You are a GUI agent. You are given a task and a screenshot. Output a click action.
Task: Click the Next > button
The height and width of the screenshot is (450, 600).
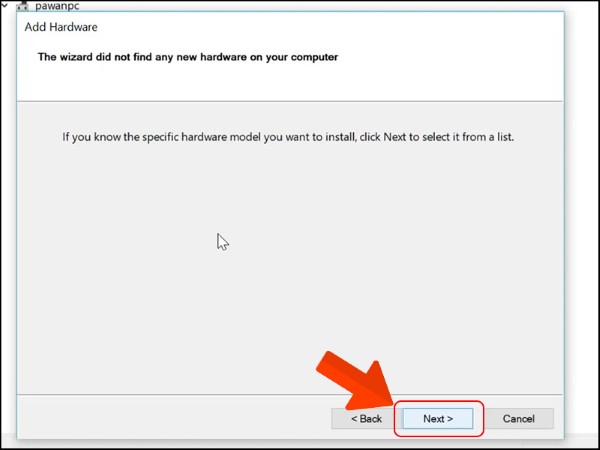pyautogui.click(x=438, y=419)
